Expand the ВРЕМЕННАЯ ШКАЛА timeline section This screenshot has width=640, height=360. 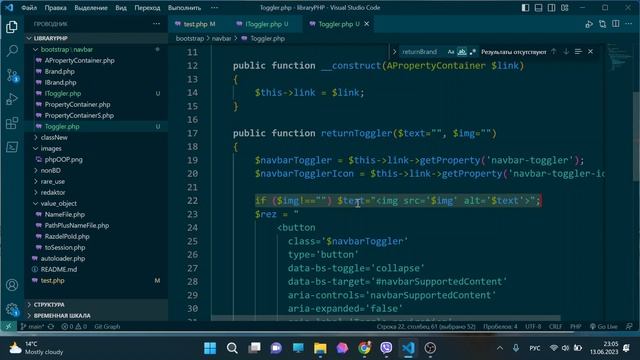(96, 316)
